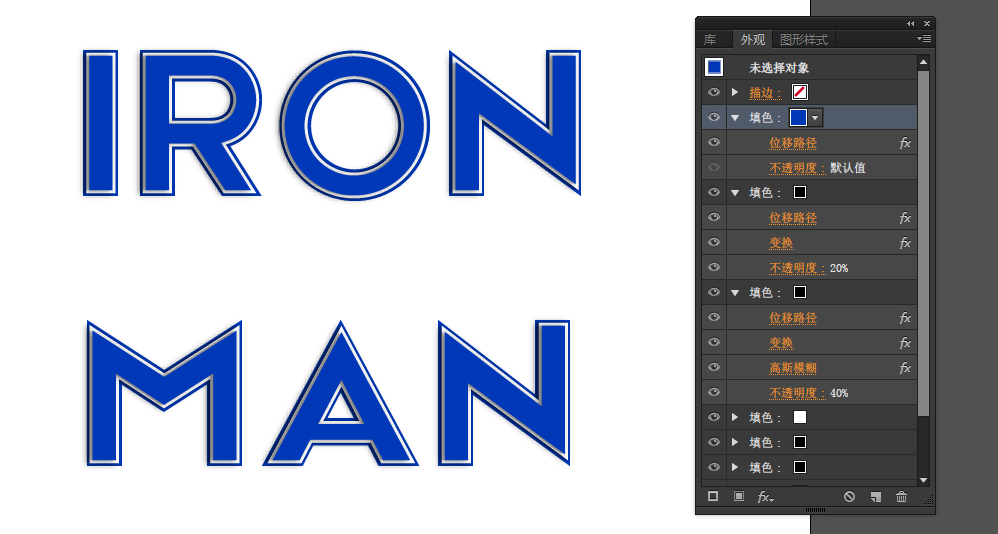This screenshot has height=534, width=998.
Task: Click the Appearance panel vertical scrollbar thumb
Action: coord(924,243)
